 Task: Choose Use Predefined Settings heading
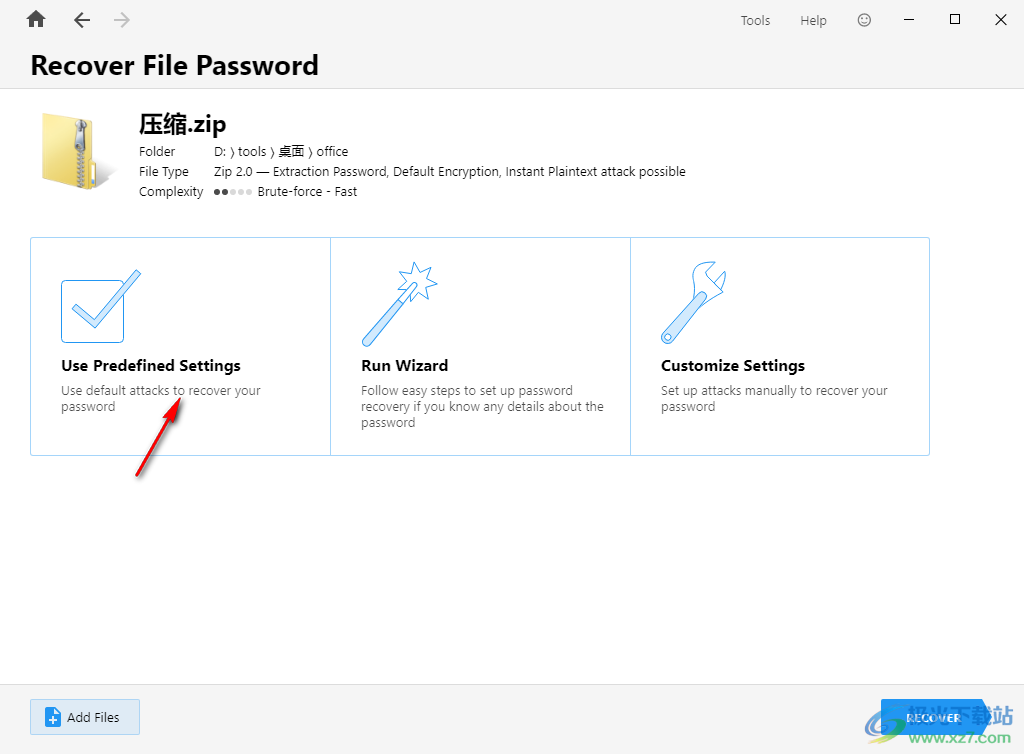pos(151,366)
